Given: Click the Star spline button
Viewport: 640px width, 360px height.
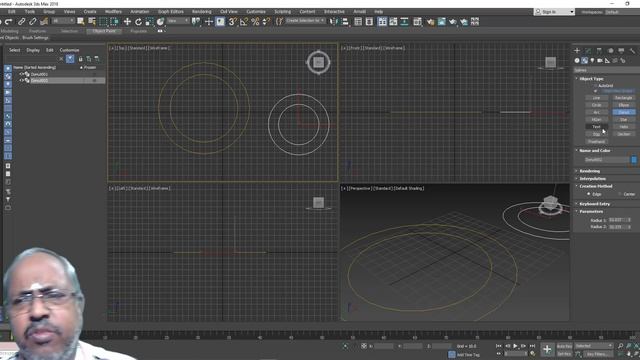Looking at the screenshot, I should pyautogui.click(x=624, y=120).
